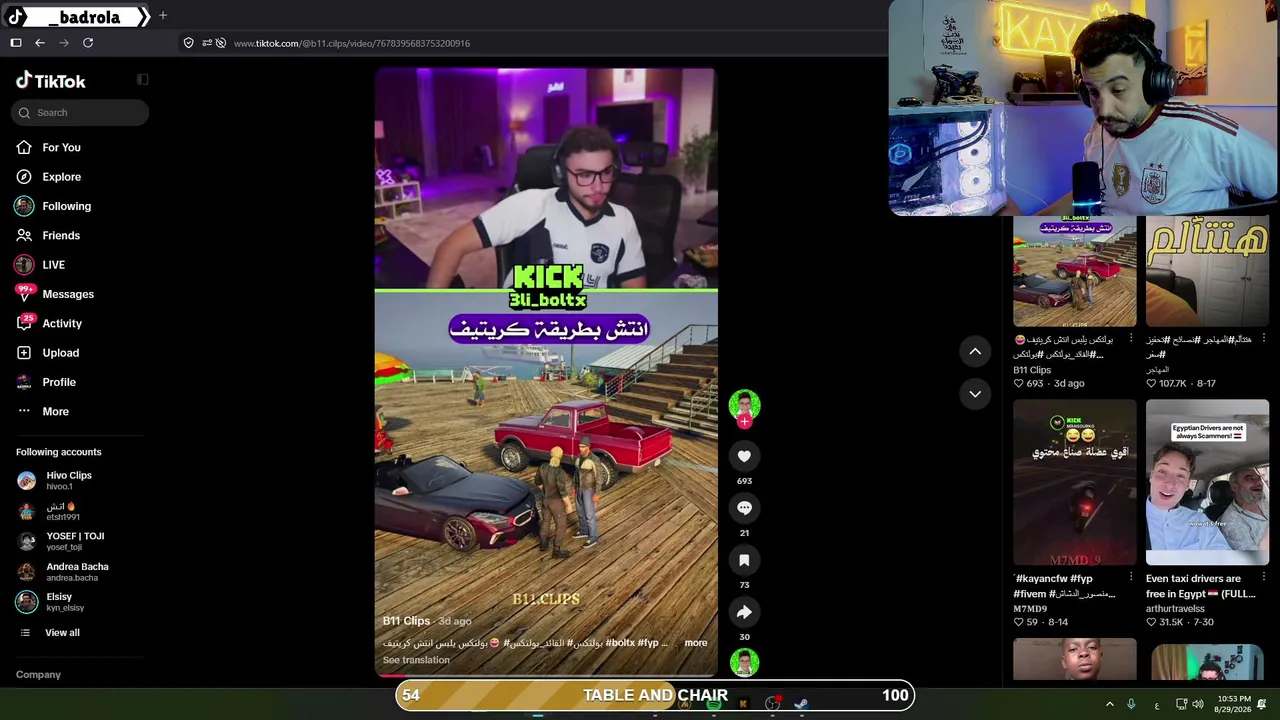Click the For You home icon
1280x720 pixels.
(24, 147)
